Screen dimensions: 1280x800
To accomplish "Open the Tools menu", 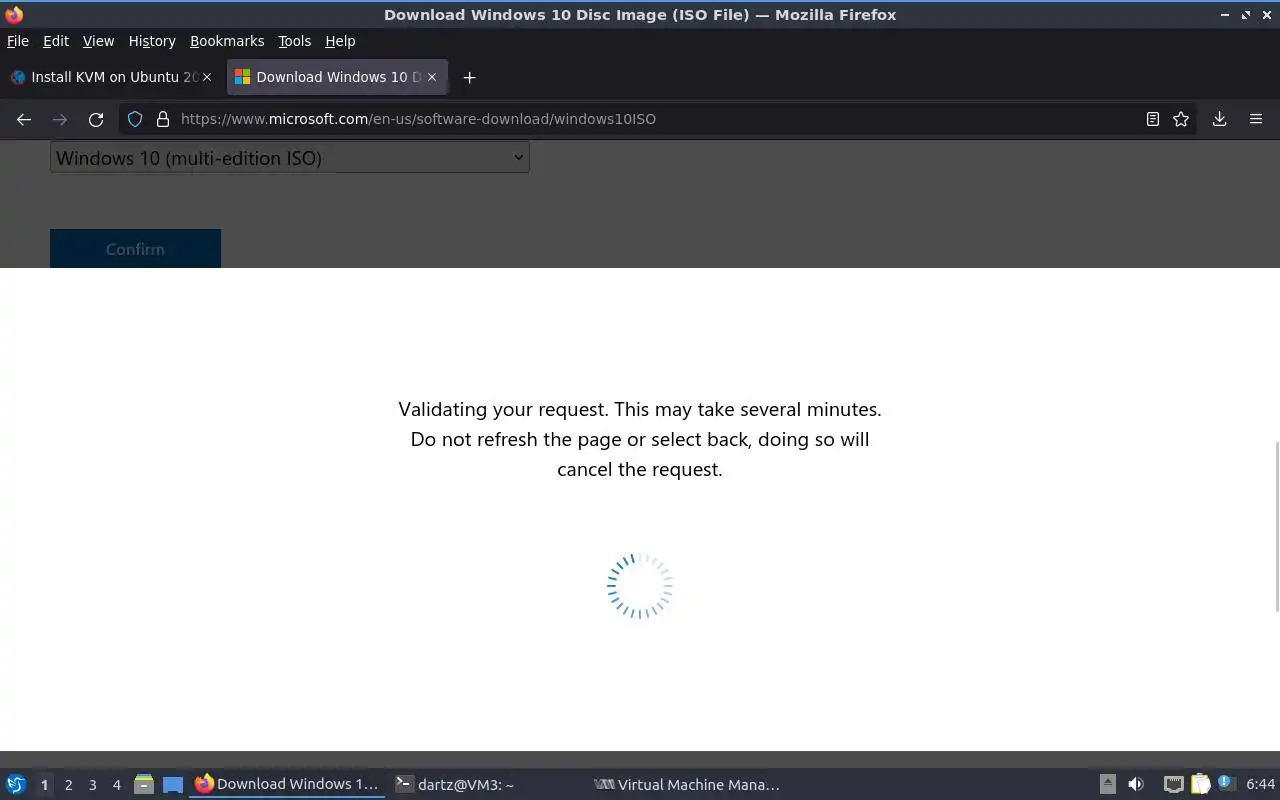I will click(294, 41).
